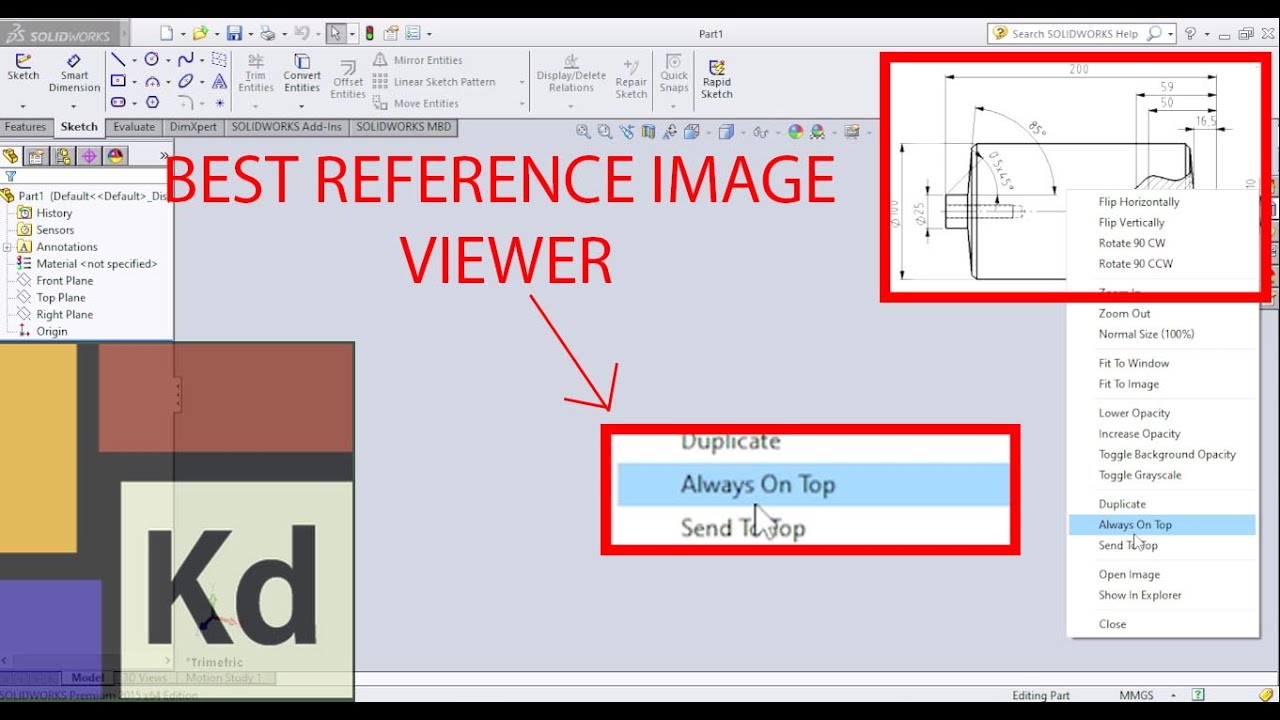Image resolution: width=1280 pixels, height=720 pixels.
Task: Click Trim Entities tool
Action: pos(256,73)
